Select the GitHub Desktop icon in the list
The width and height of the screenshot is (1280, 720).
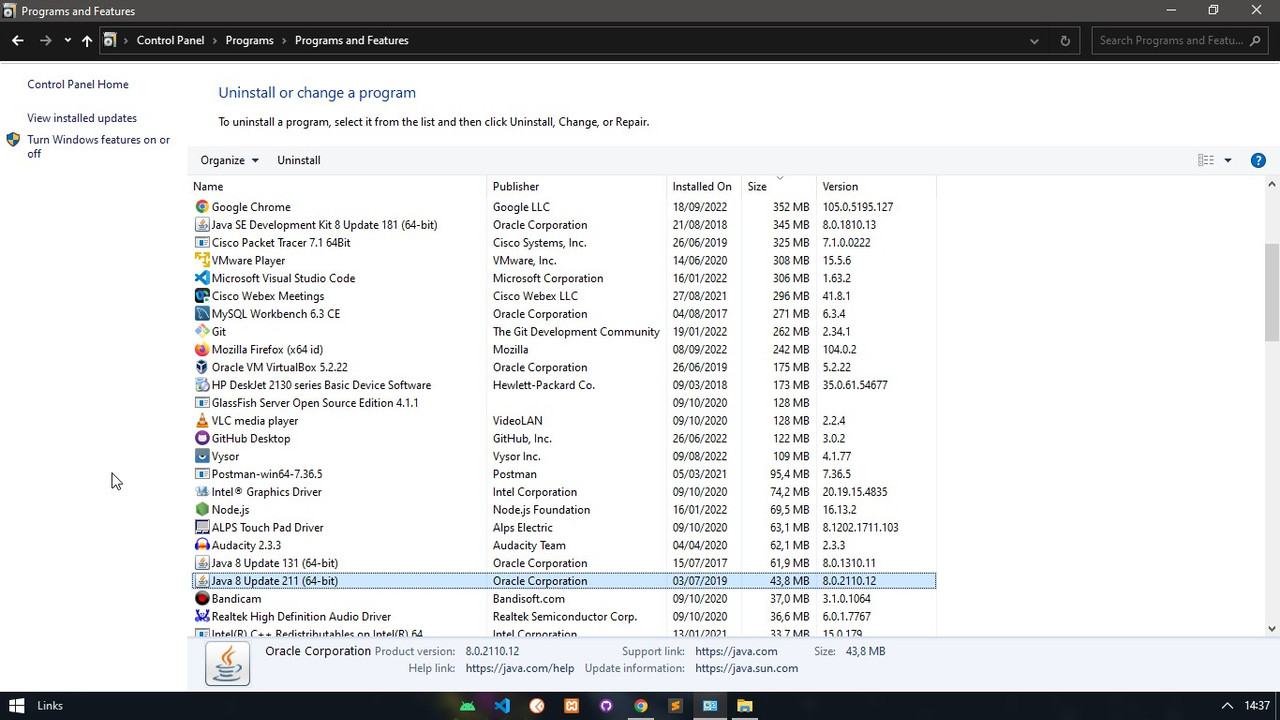click(x=202, y=438)
